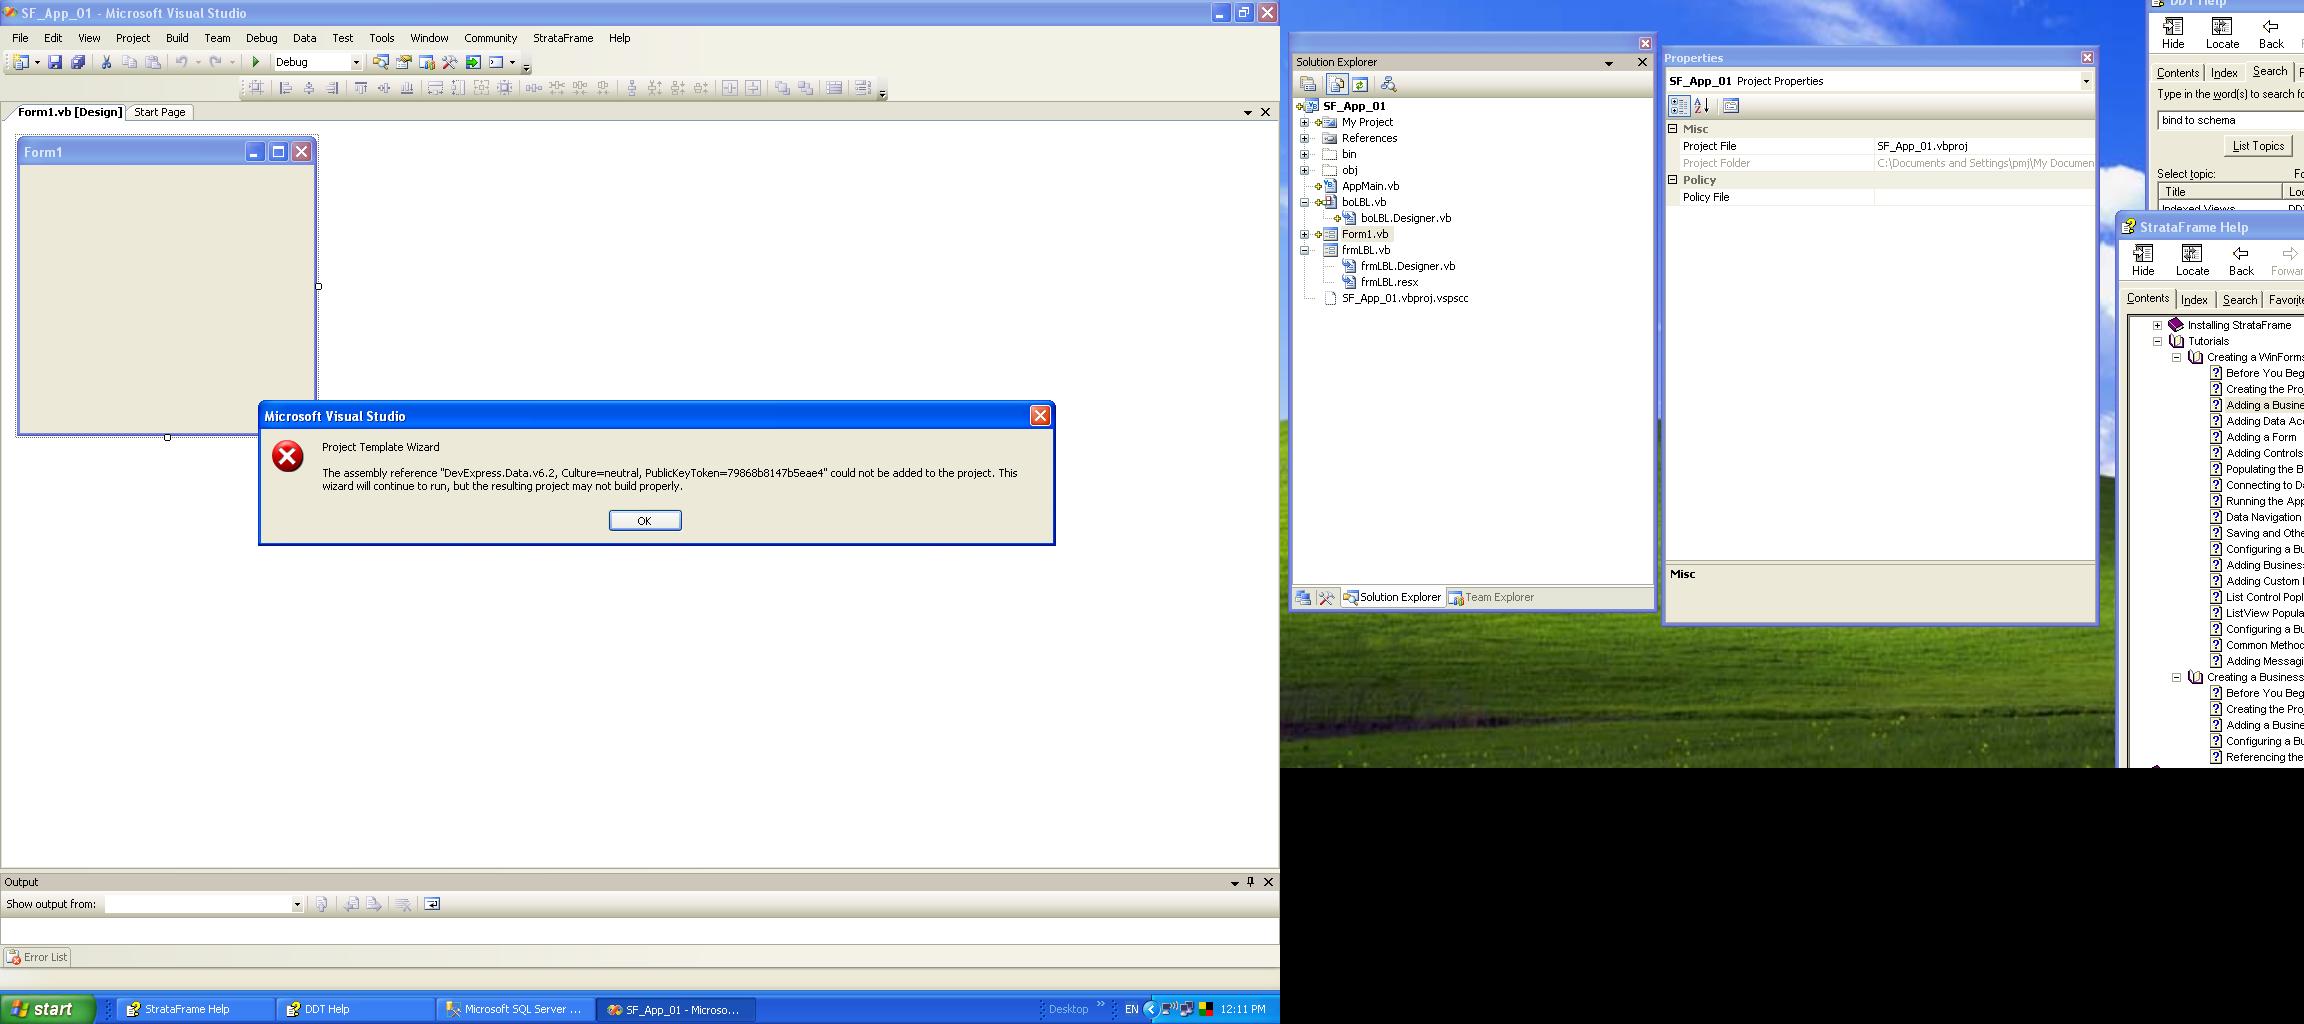Click the Windows start button
The height and width of the screenshot is (1024, 2304).
point(48,1009)
